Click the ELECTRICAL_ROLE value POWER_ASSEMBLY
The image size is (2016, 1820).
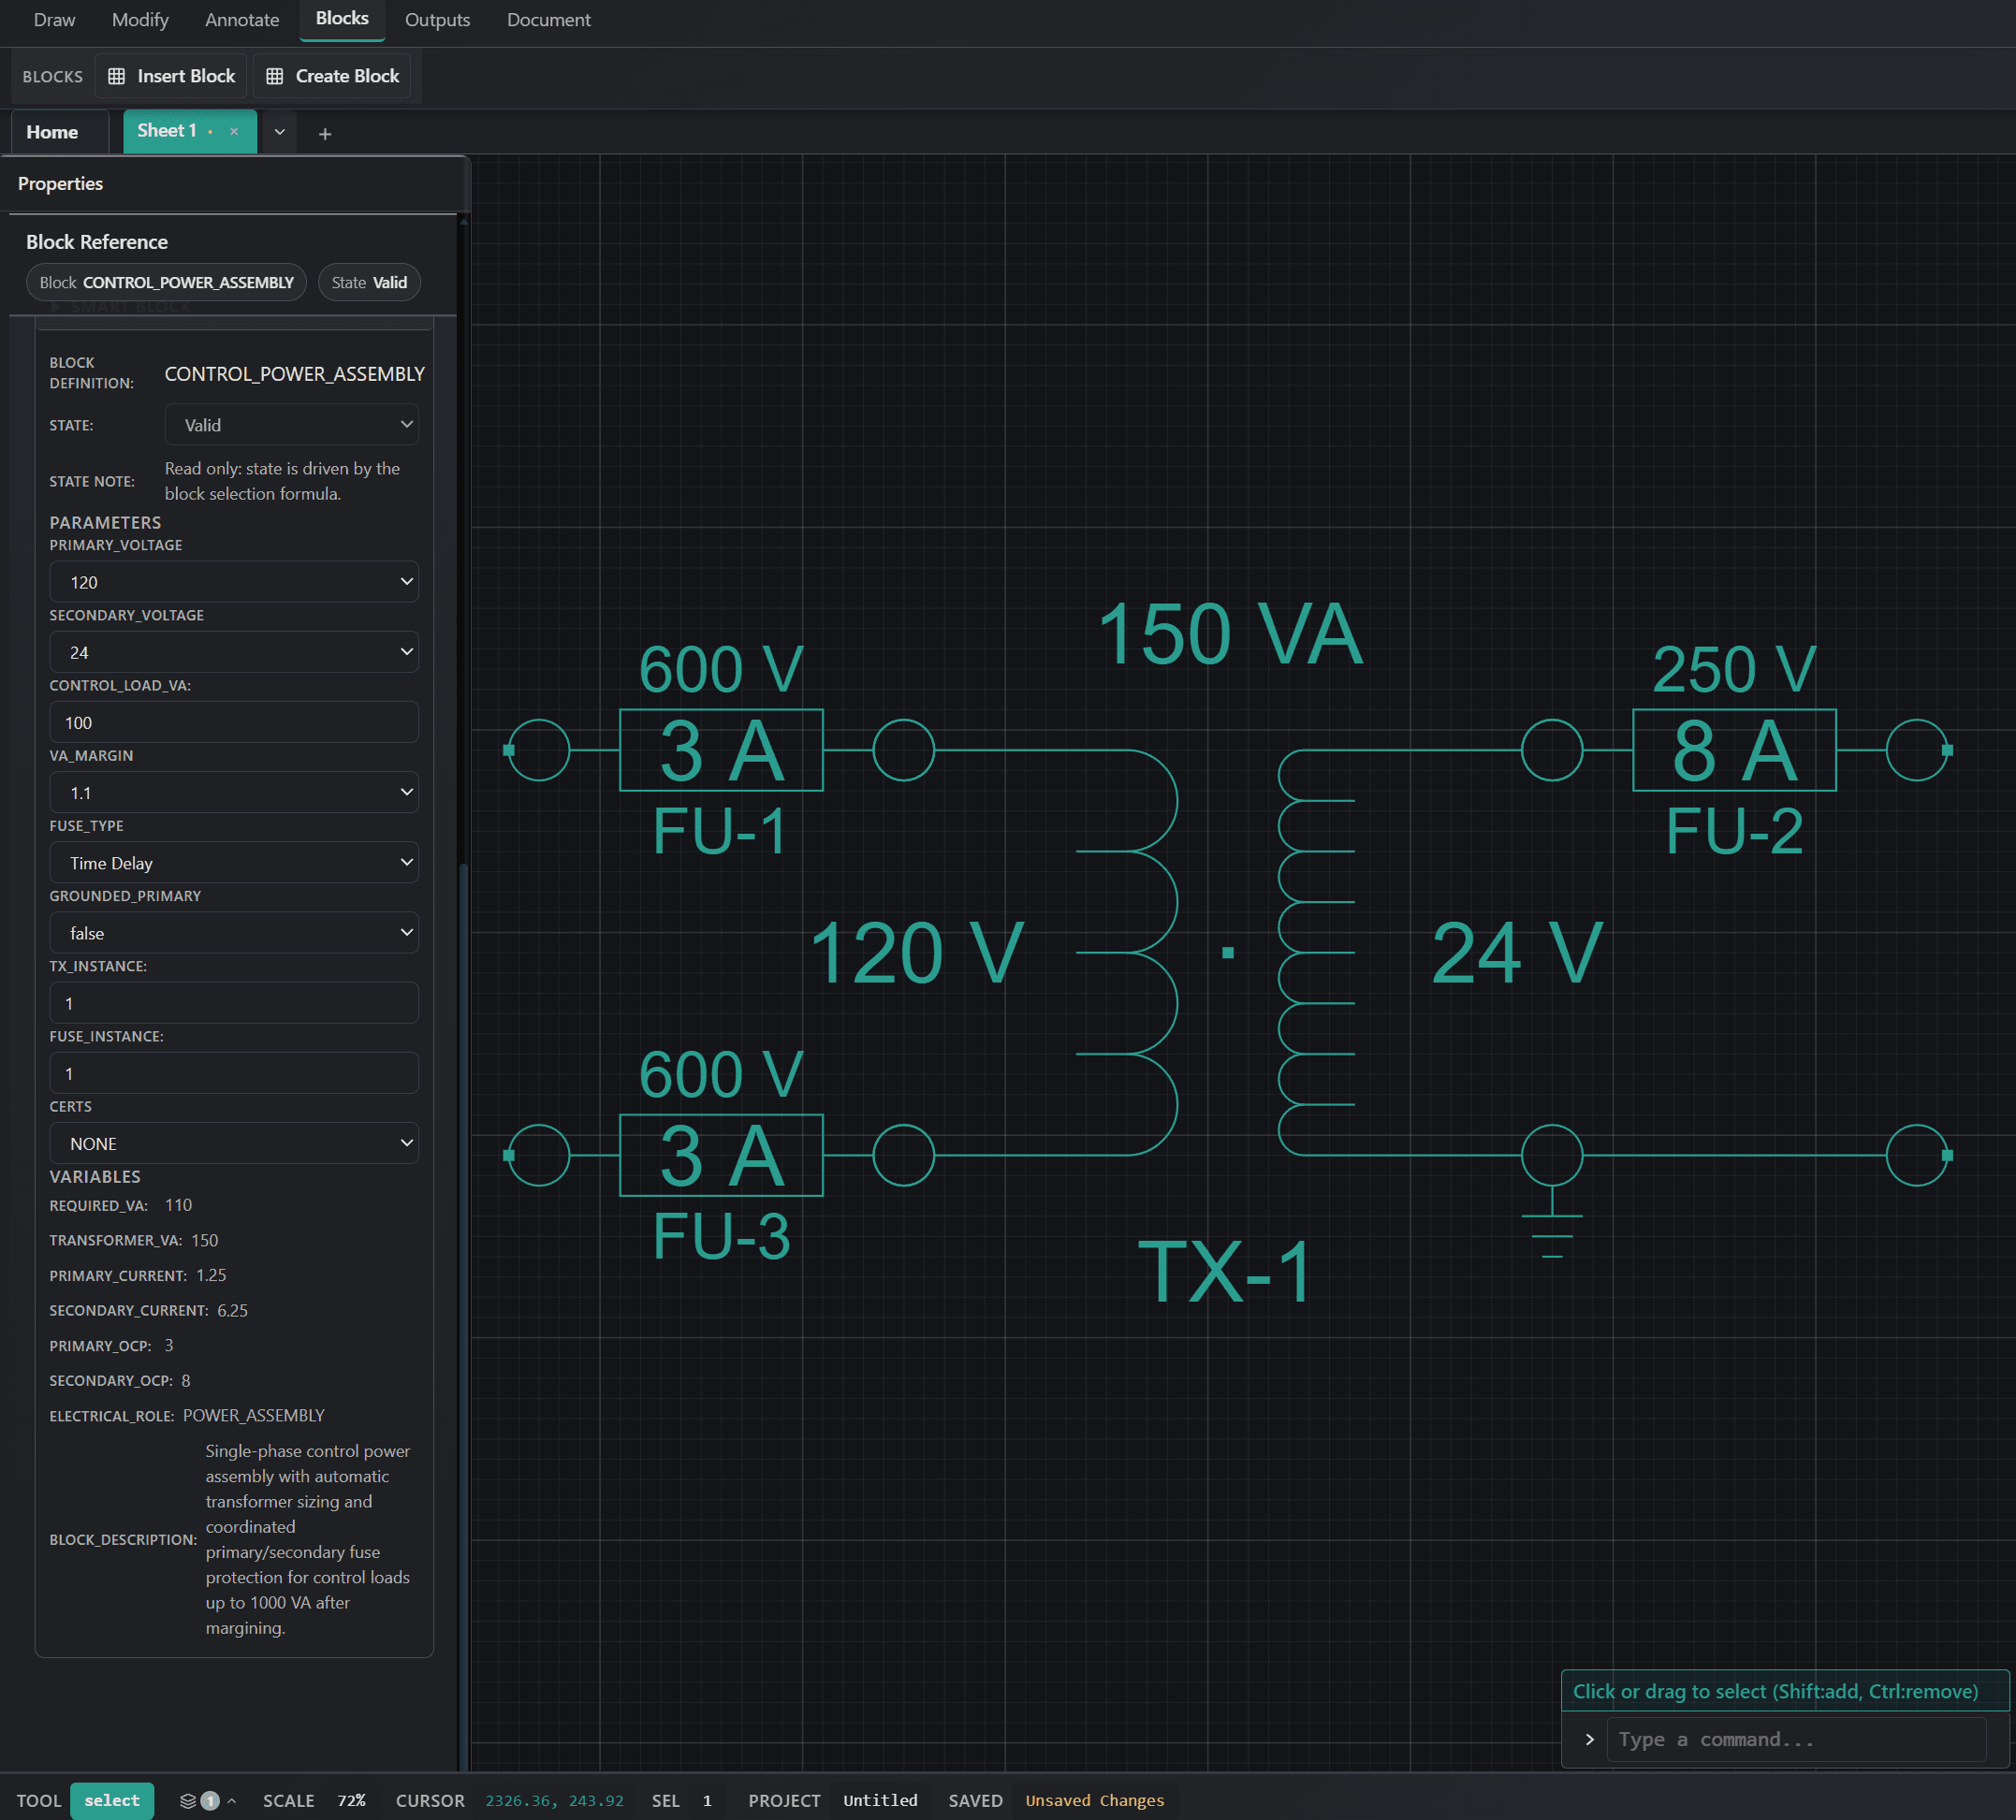click(x=253, y=1415)
